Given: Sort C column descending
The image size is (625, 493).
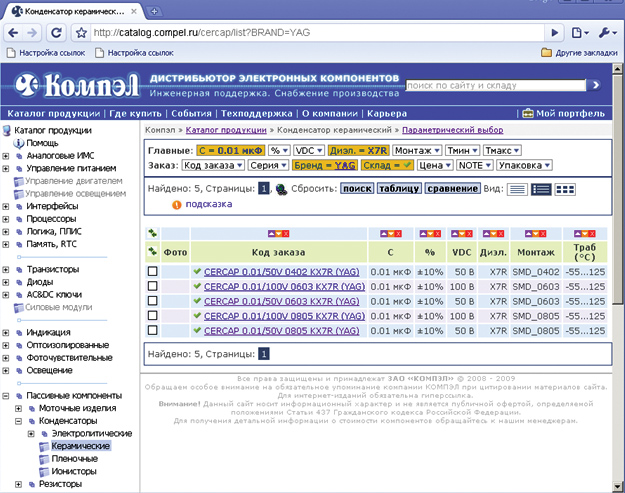Looking at the screenshot, I should (x=391, y=234).
